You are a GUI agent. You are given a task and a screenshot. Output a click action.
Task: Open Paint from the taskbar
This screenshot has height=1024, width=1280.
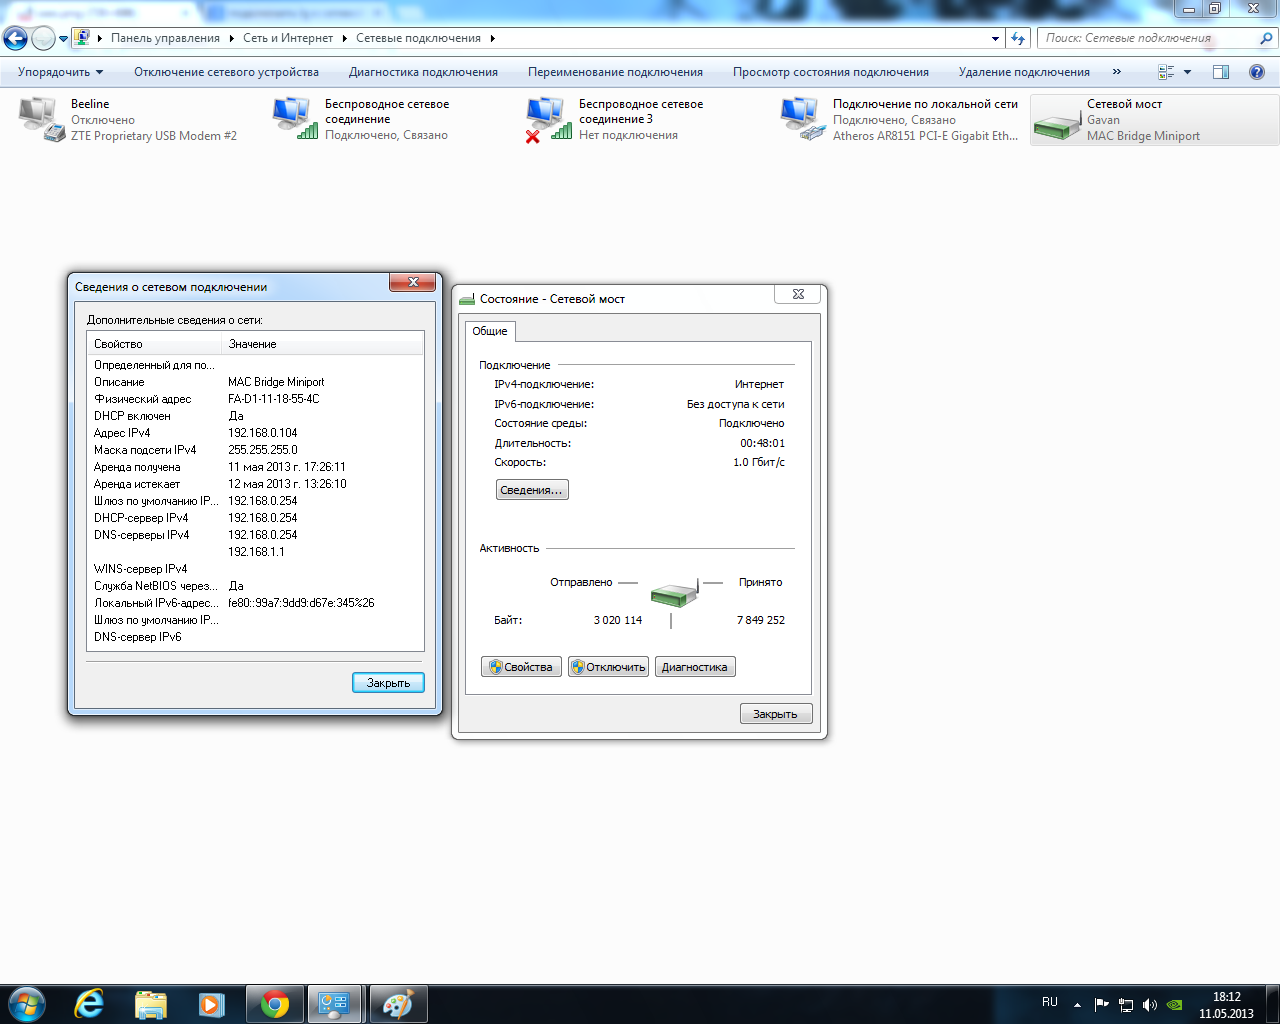click(398, 1004)
